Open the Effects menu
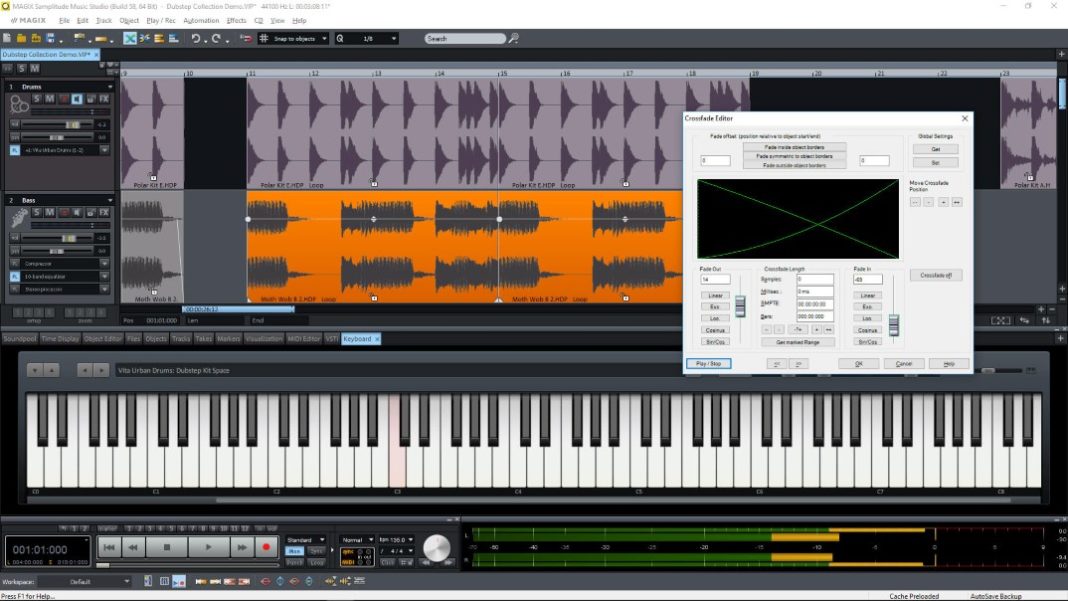Screen dimensions: 1068x601 click(236, 20)
